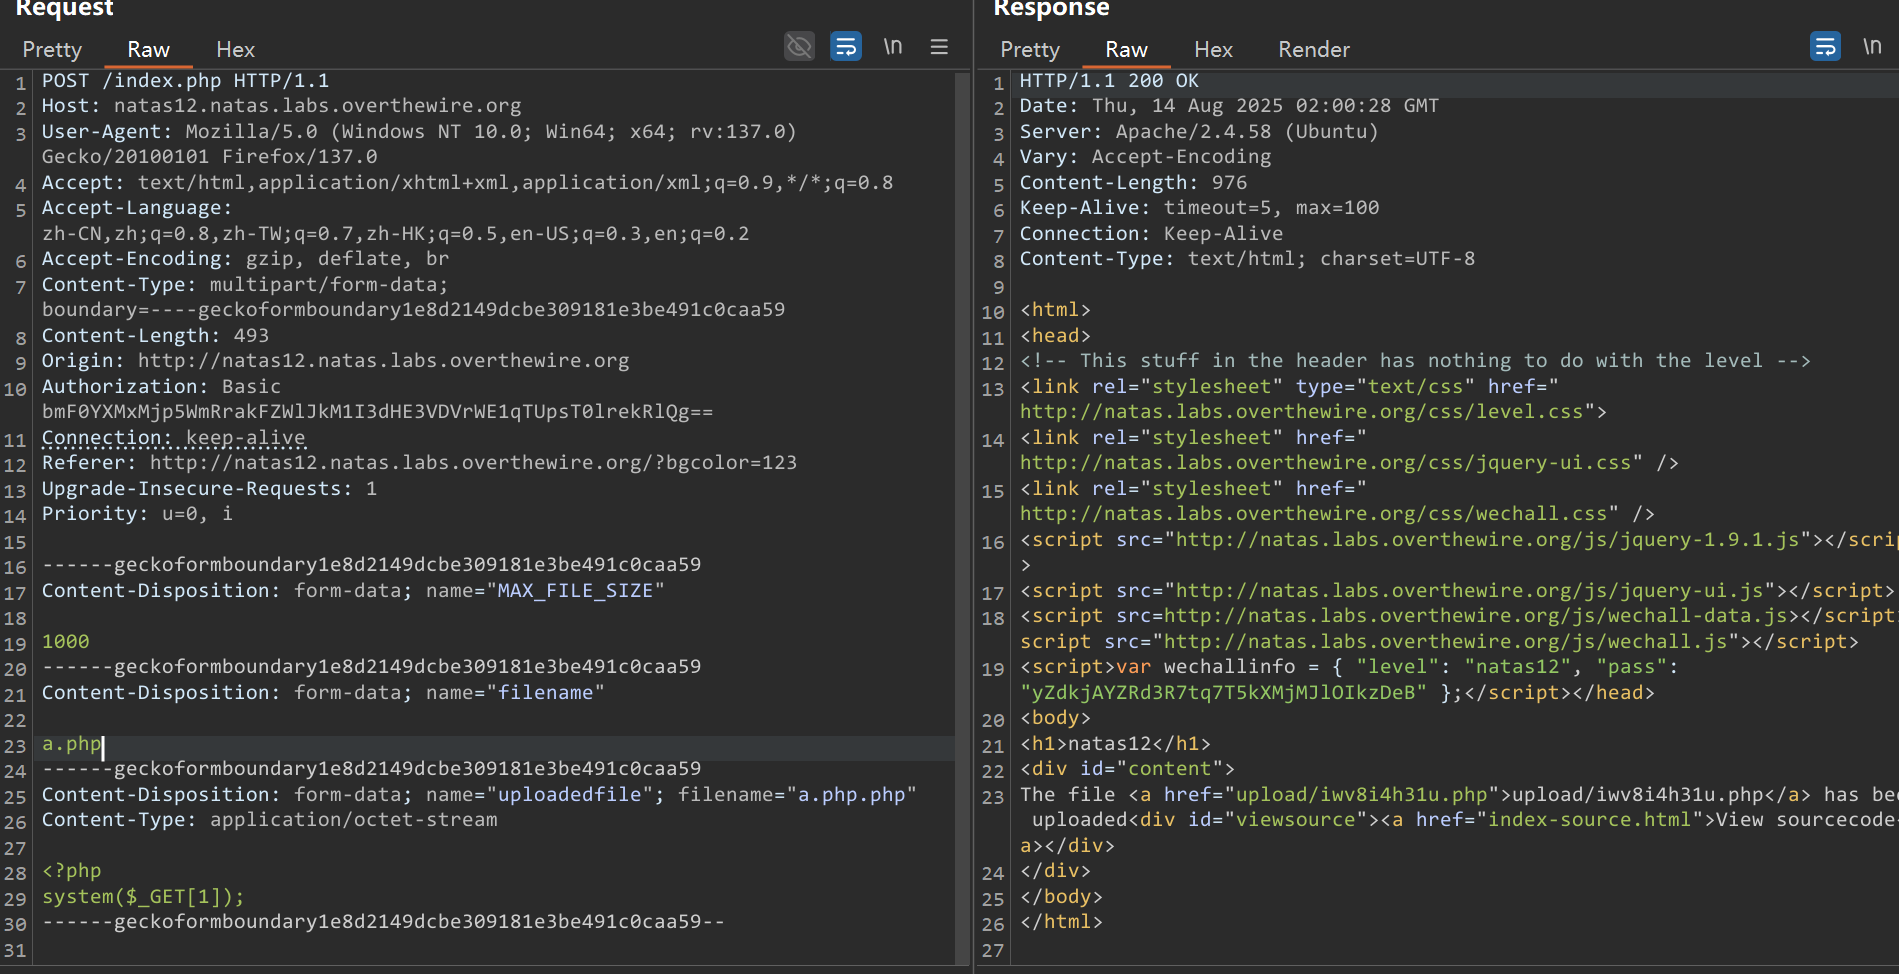
Task: Click the Keep-Alive: timeout=5, max=100 header
Action: click(x=1199, y=207)
